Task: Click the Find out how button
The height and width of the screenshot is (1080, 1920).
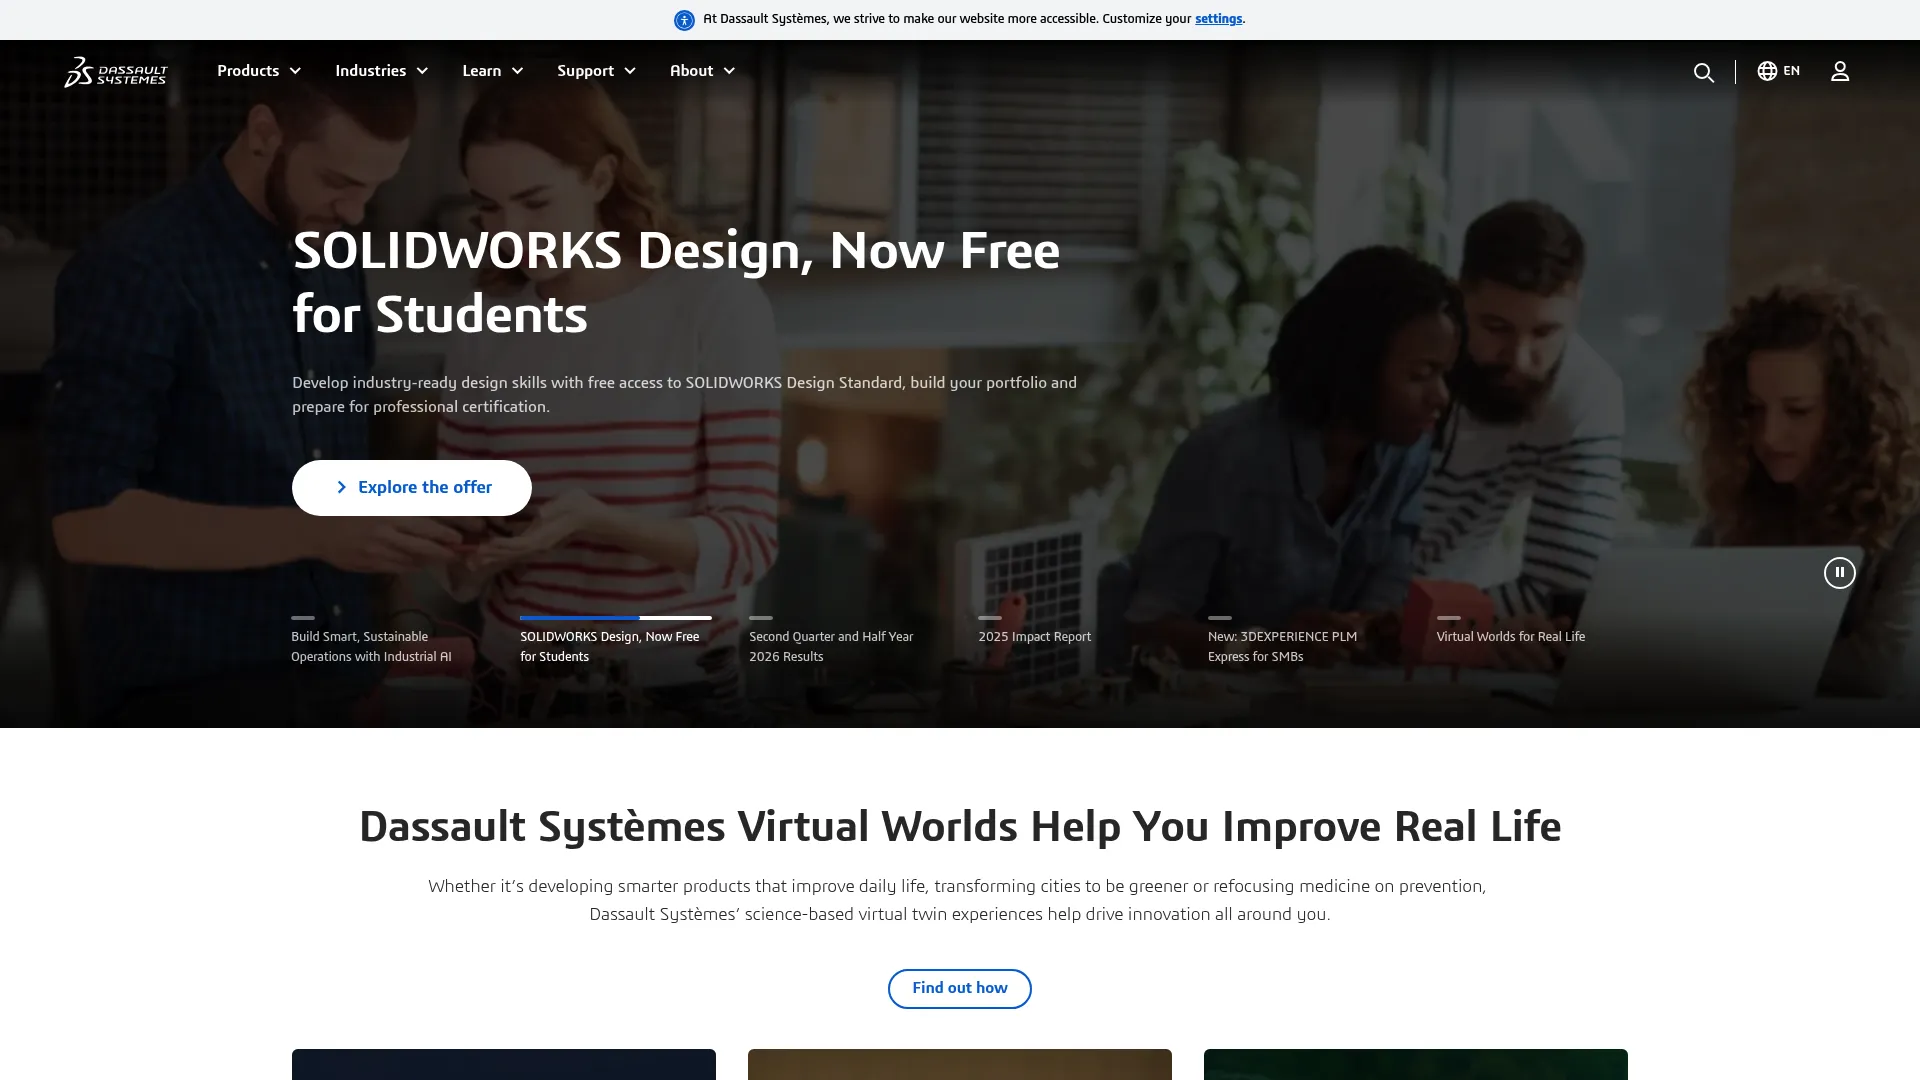Action: 959,989
